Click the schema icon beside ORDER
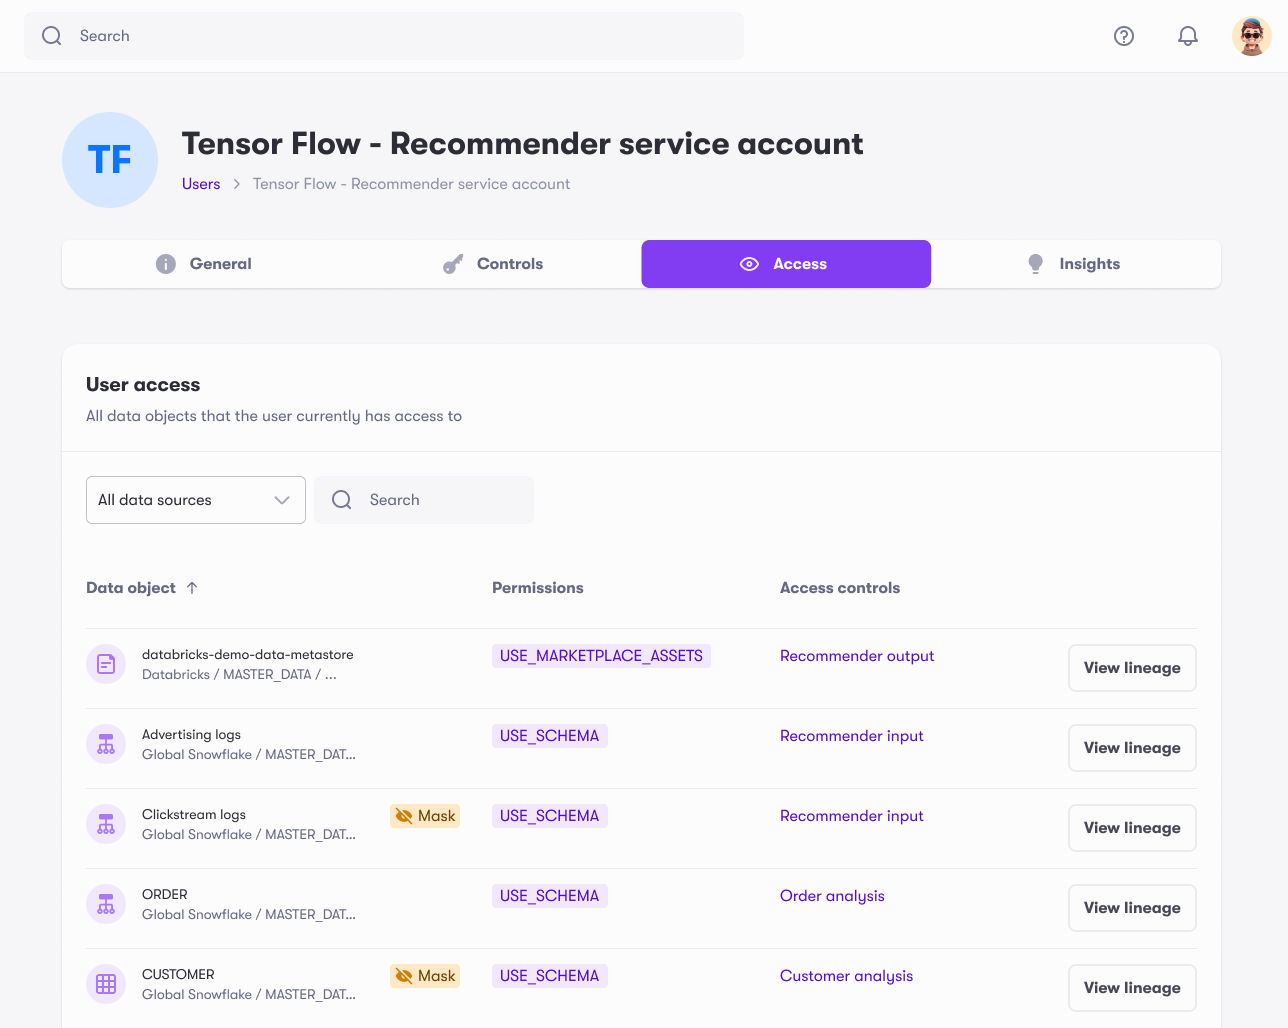The width and height of the screenshot is (1288, 1028). [105, 903]
